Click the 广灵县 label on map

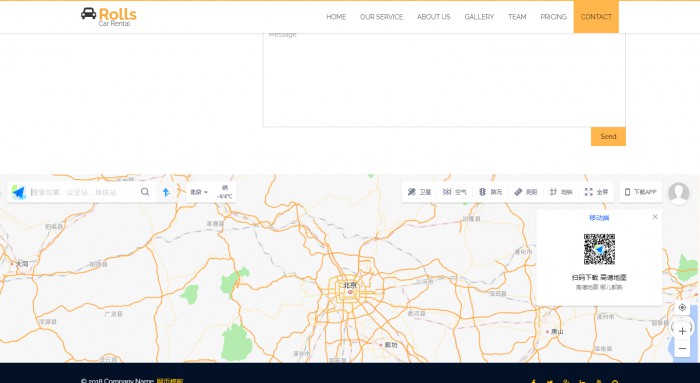tap(113, 314)
